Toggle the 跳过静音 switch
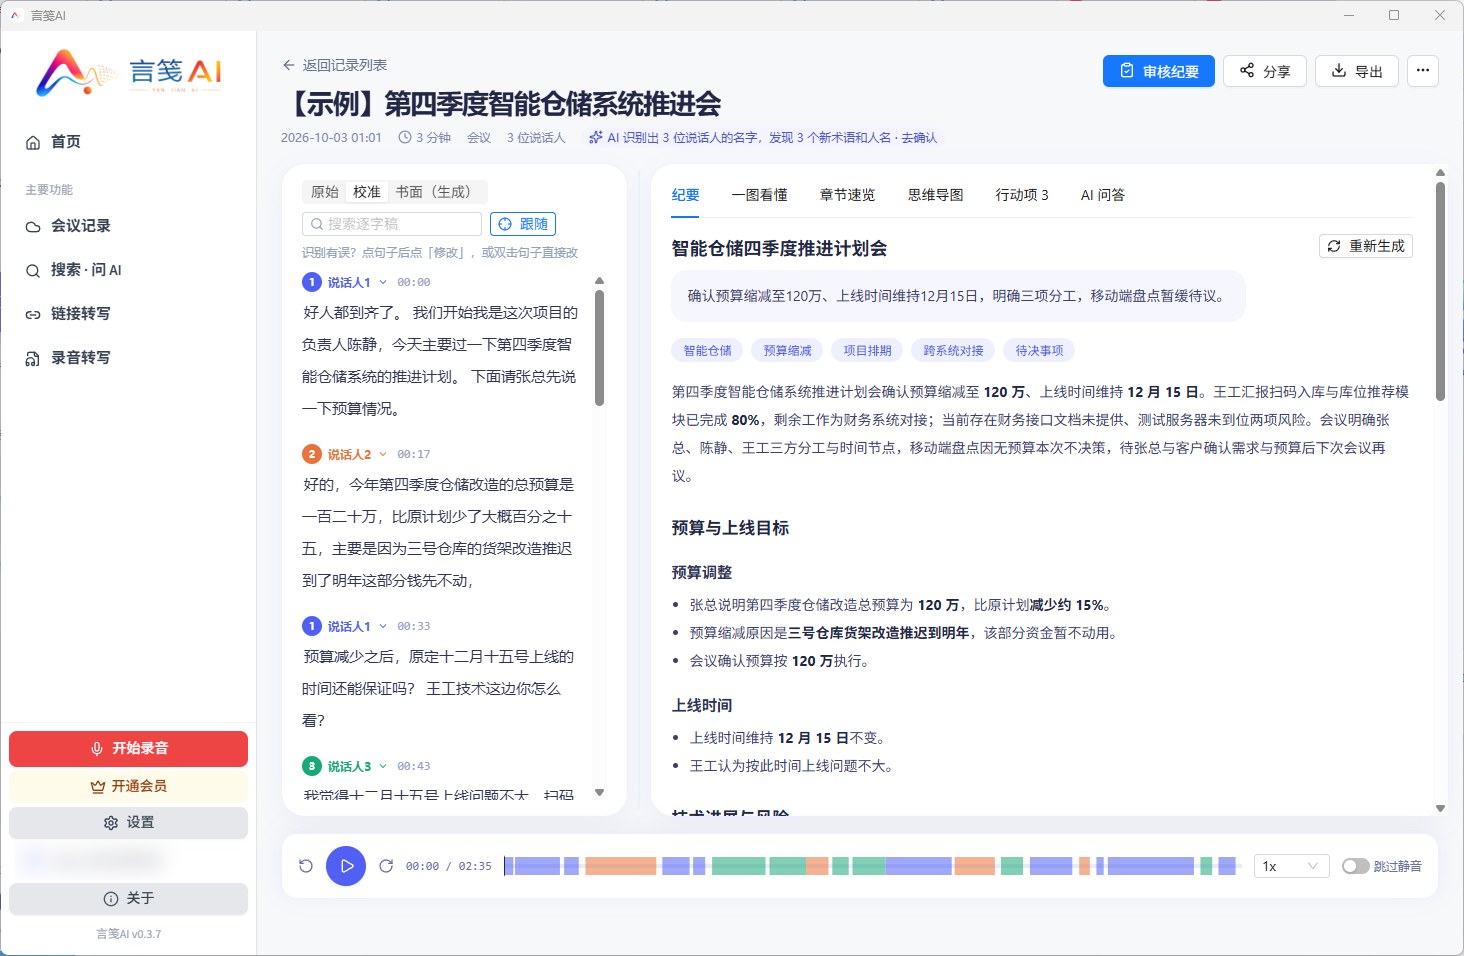This screenshot has width=1464, height=956. pos(1355,866)
